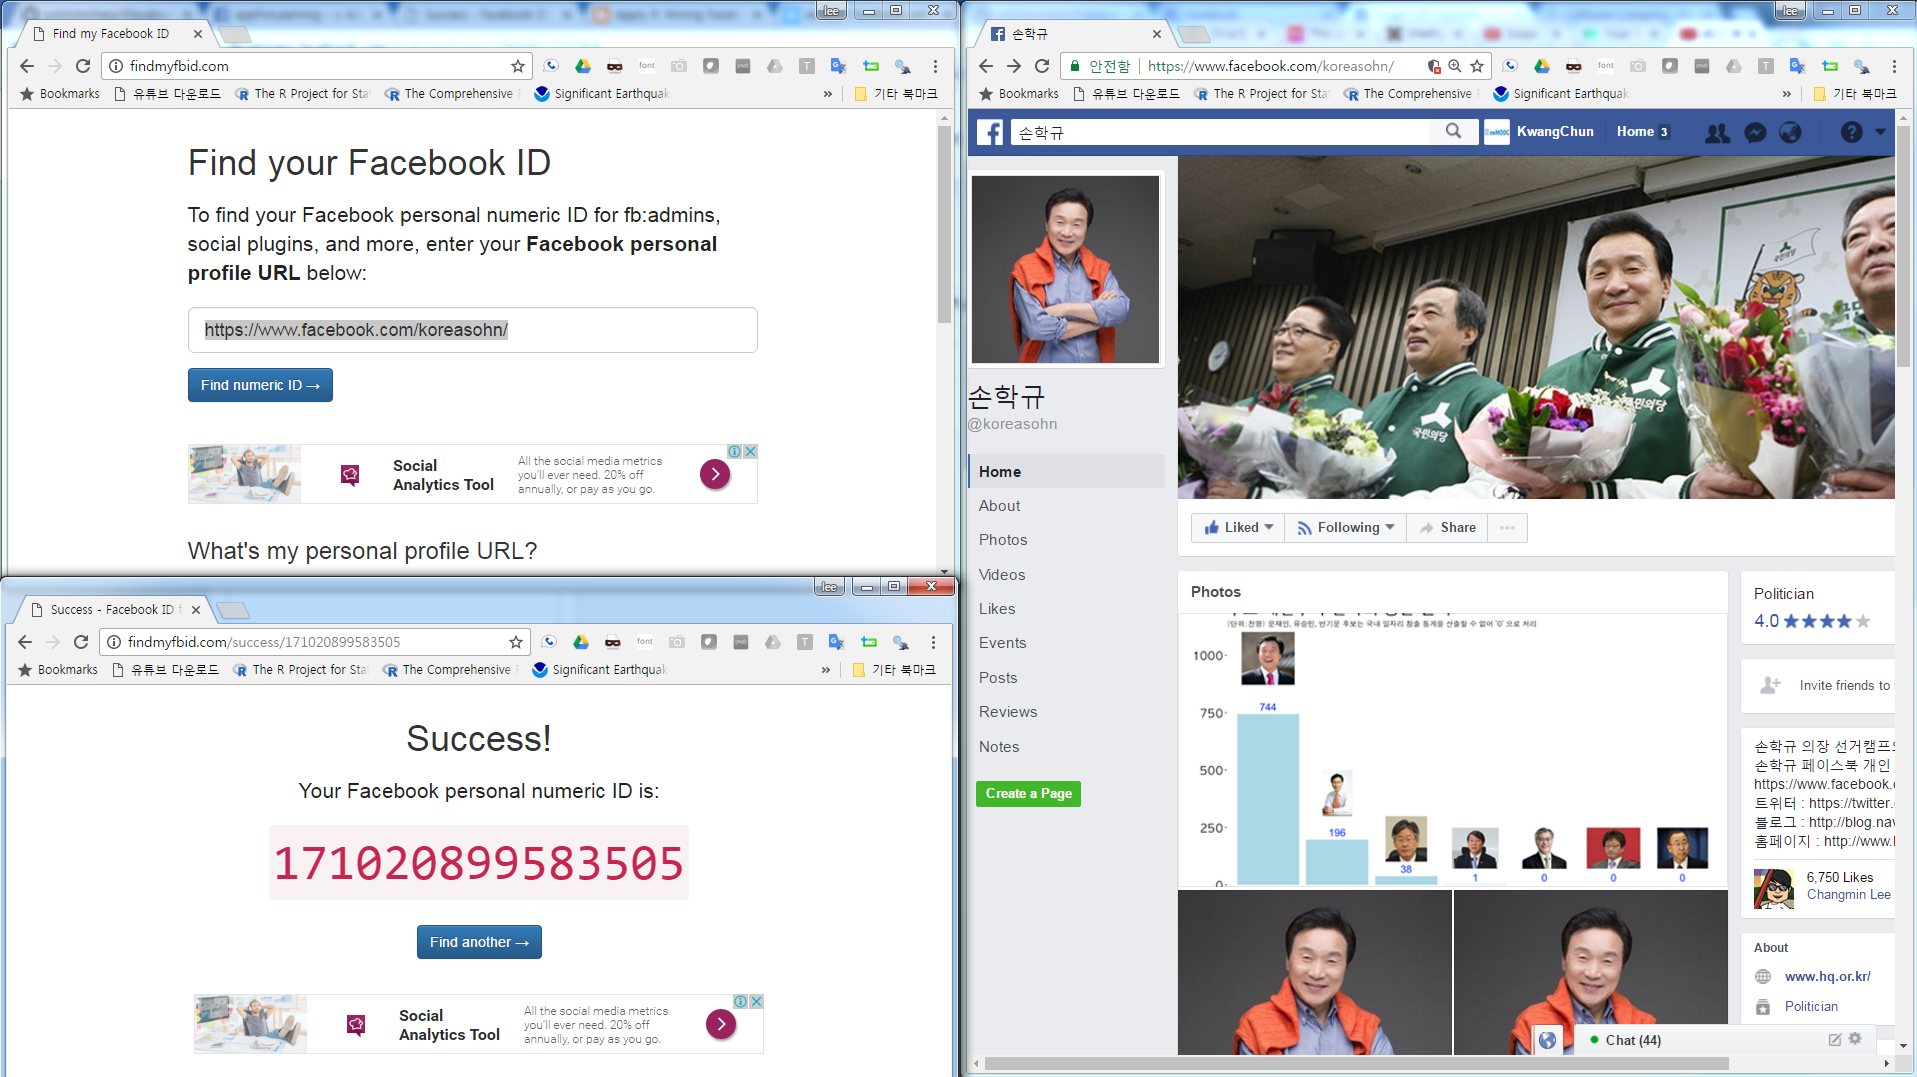Expand hidden bookmarks chevron in the bottom-left window
Viewport: 1917px width, 1077px height.
coord(826,670)
